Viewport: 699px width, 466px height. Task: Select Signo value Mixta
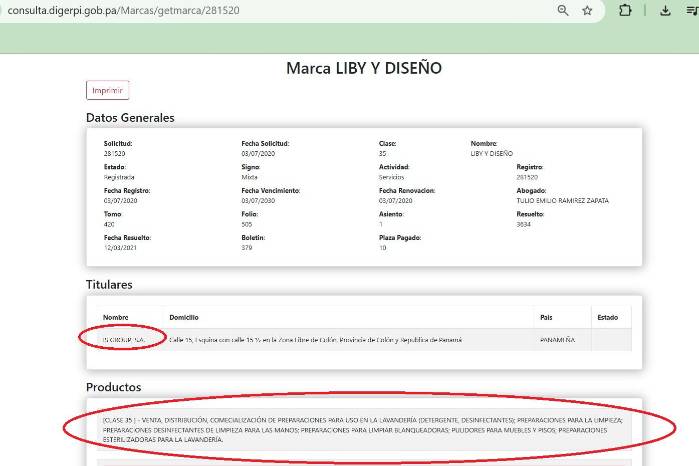pyautogui.click(x=249, y=177)
